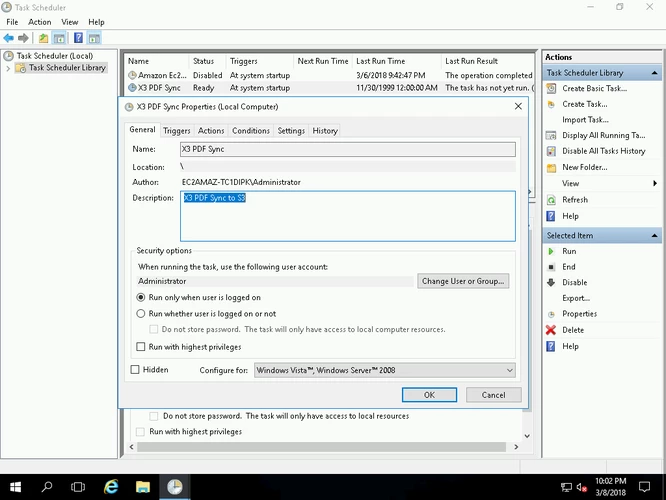Launch Internet Explorer from taskbar
Viewport: 666px width, 500px height.
point(111,487)
